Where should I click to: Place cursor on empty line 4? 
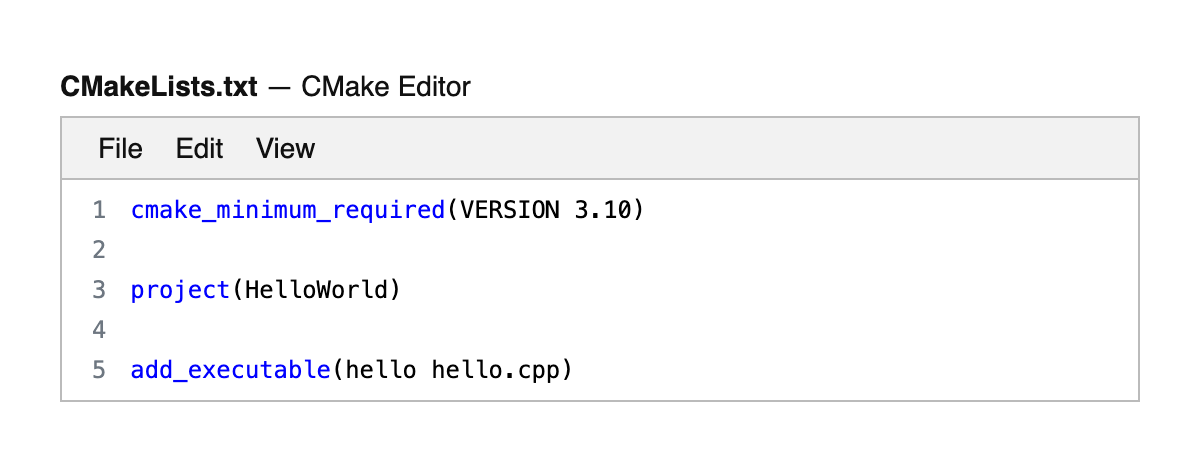pyautogui.click(x=400, y=330)
